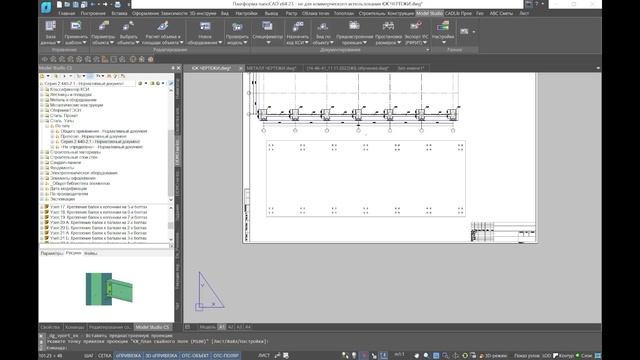Select the Параметры preview tab

point(51,253)
